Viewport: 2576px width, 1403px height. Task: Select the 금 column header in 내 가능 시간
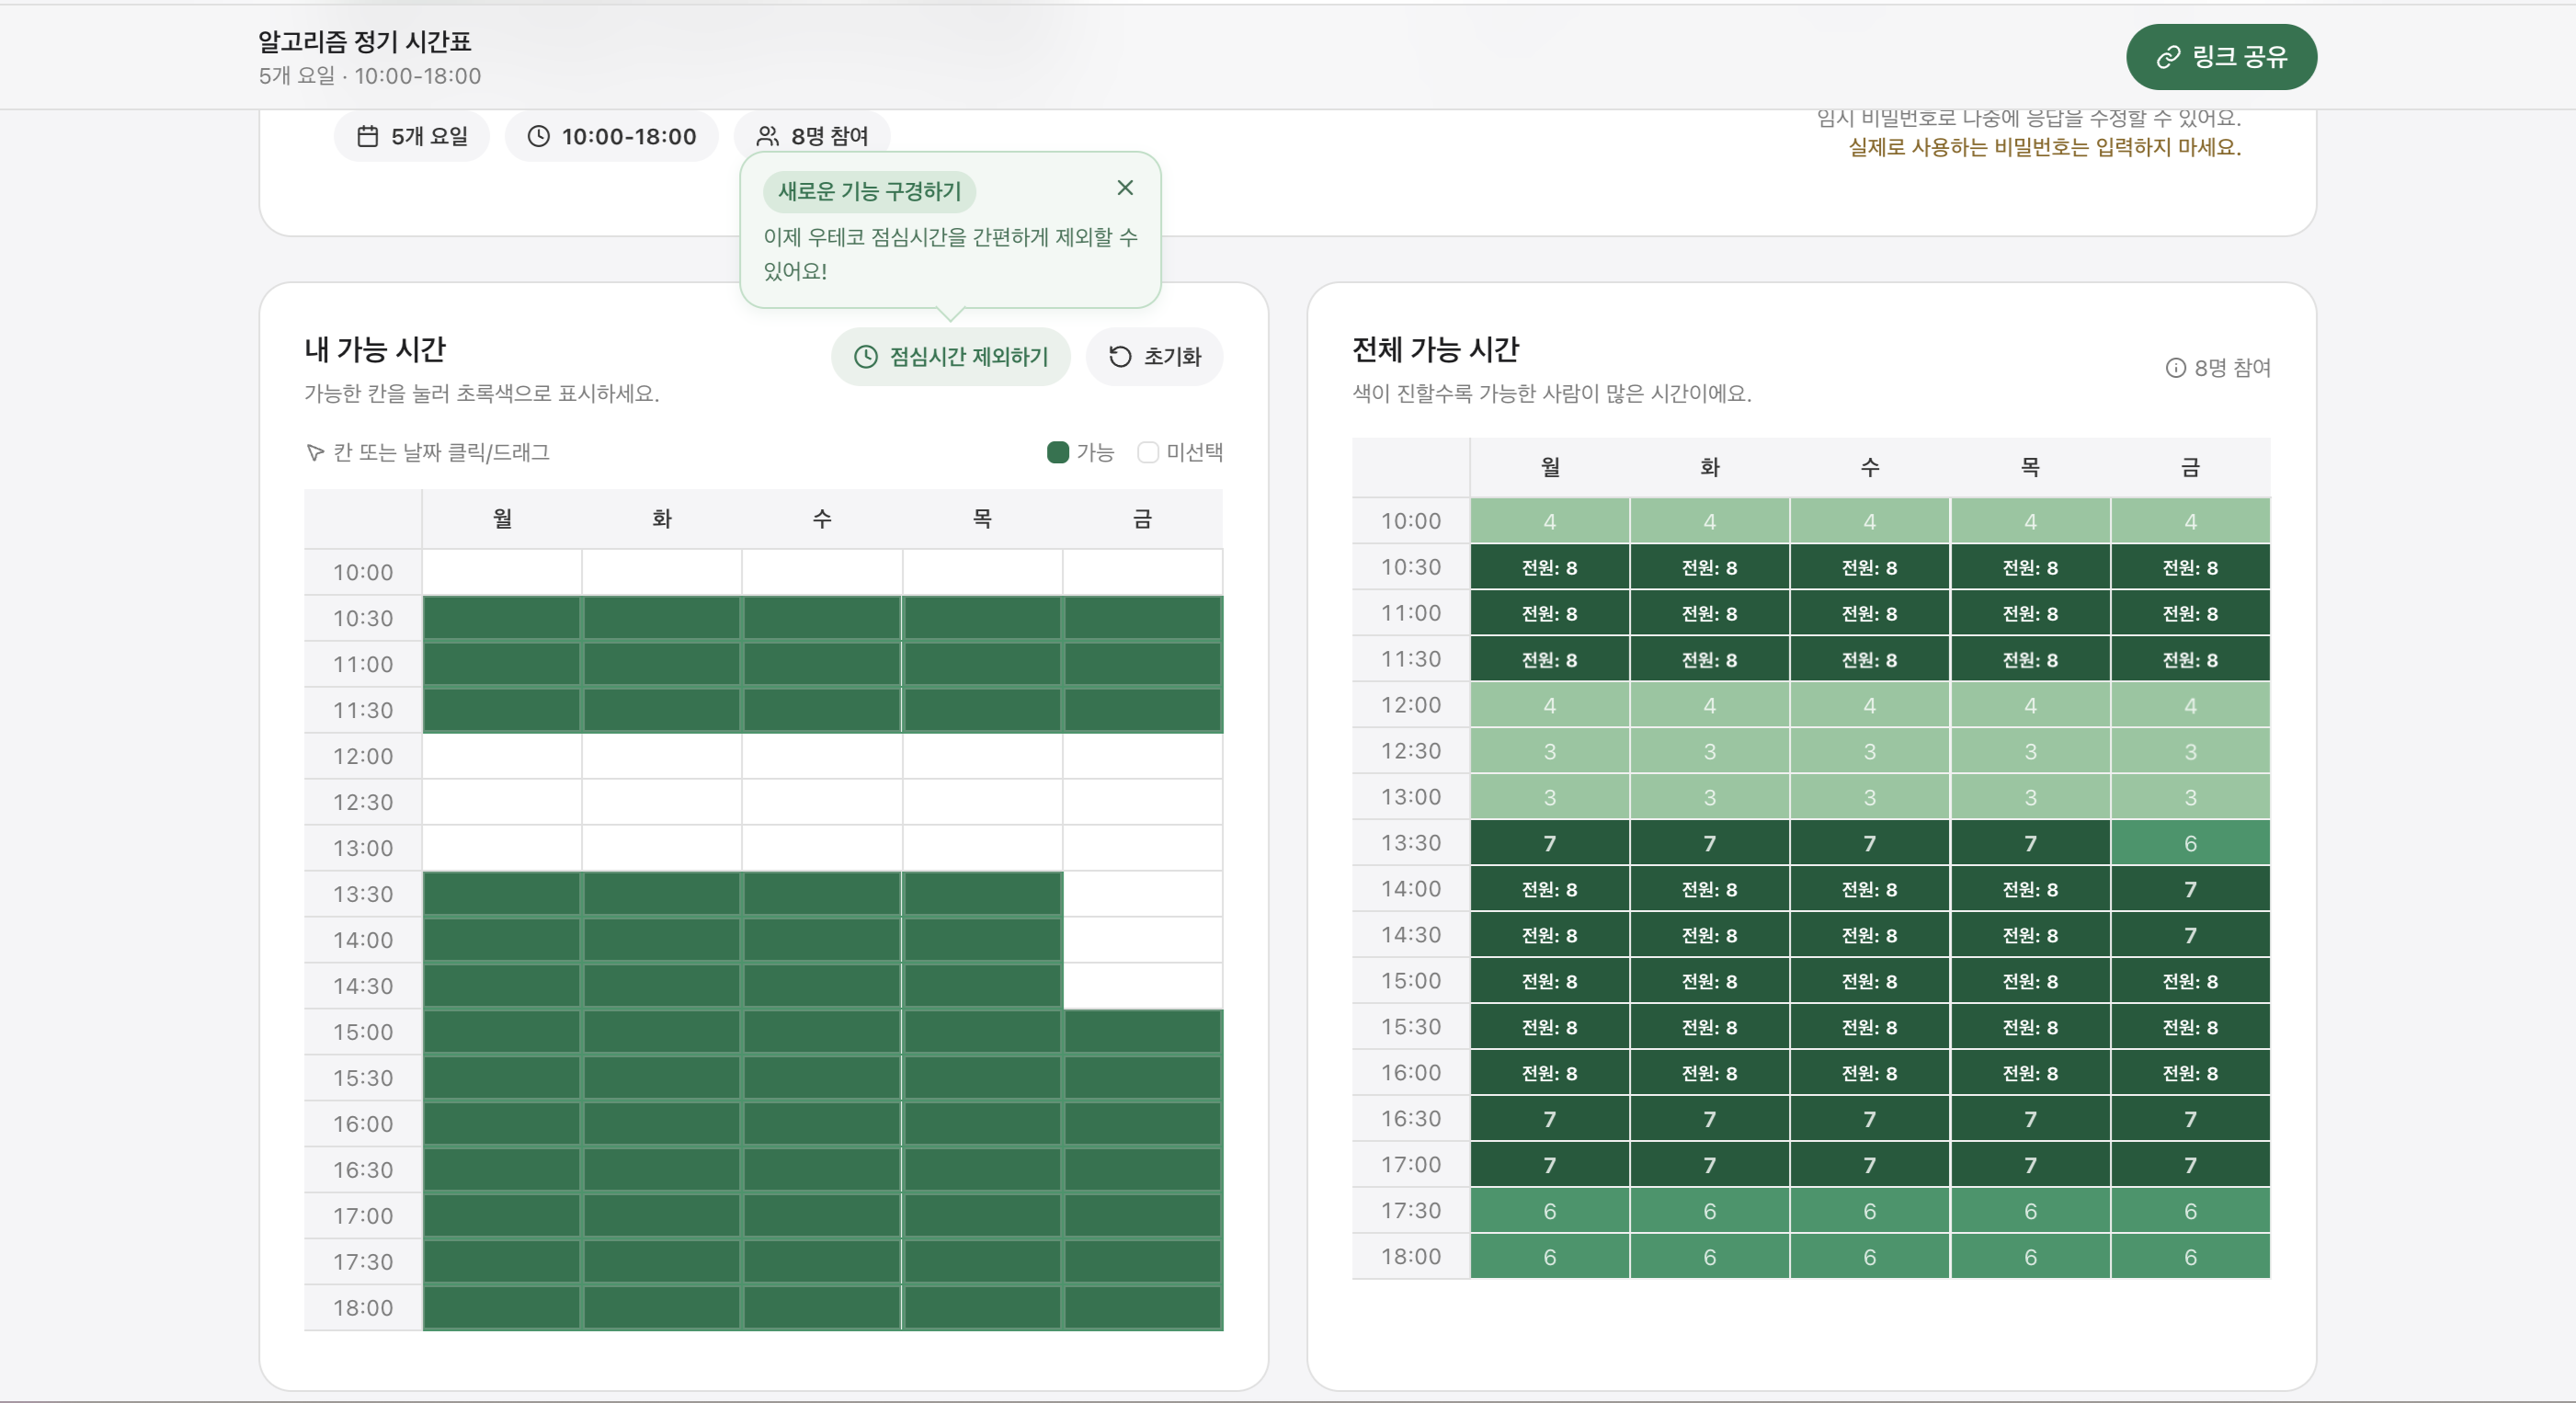pos(1142,519)
